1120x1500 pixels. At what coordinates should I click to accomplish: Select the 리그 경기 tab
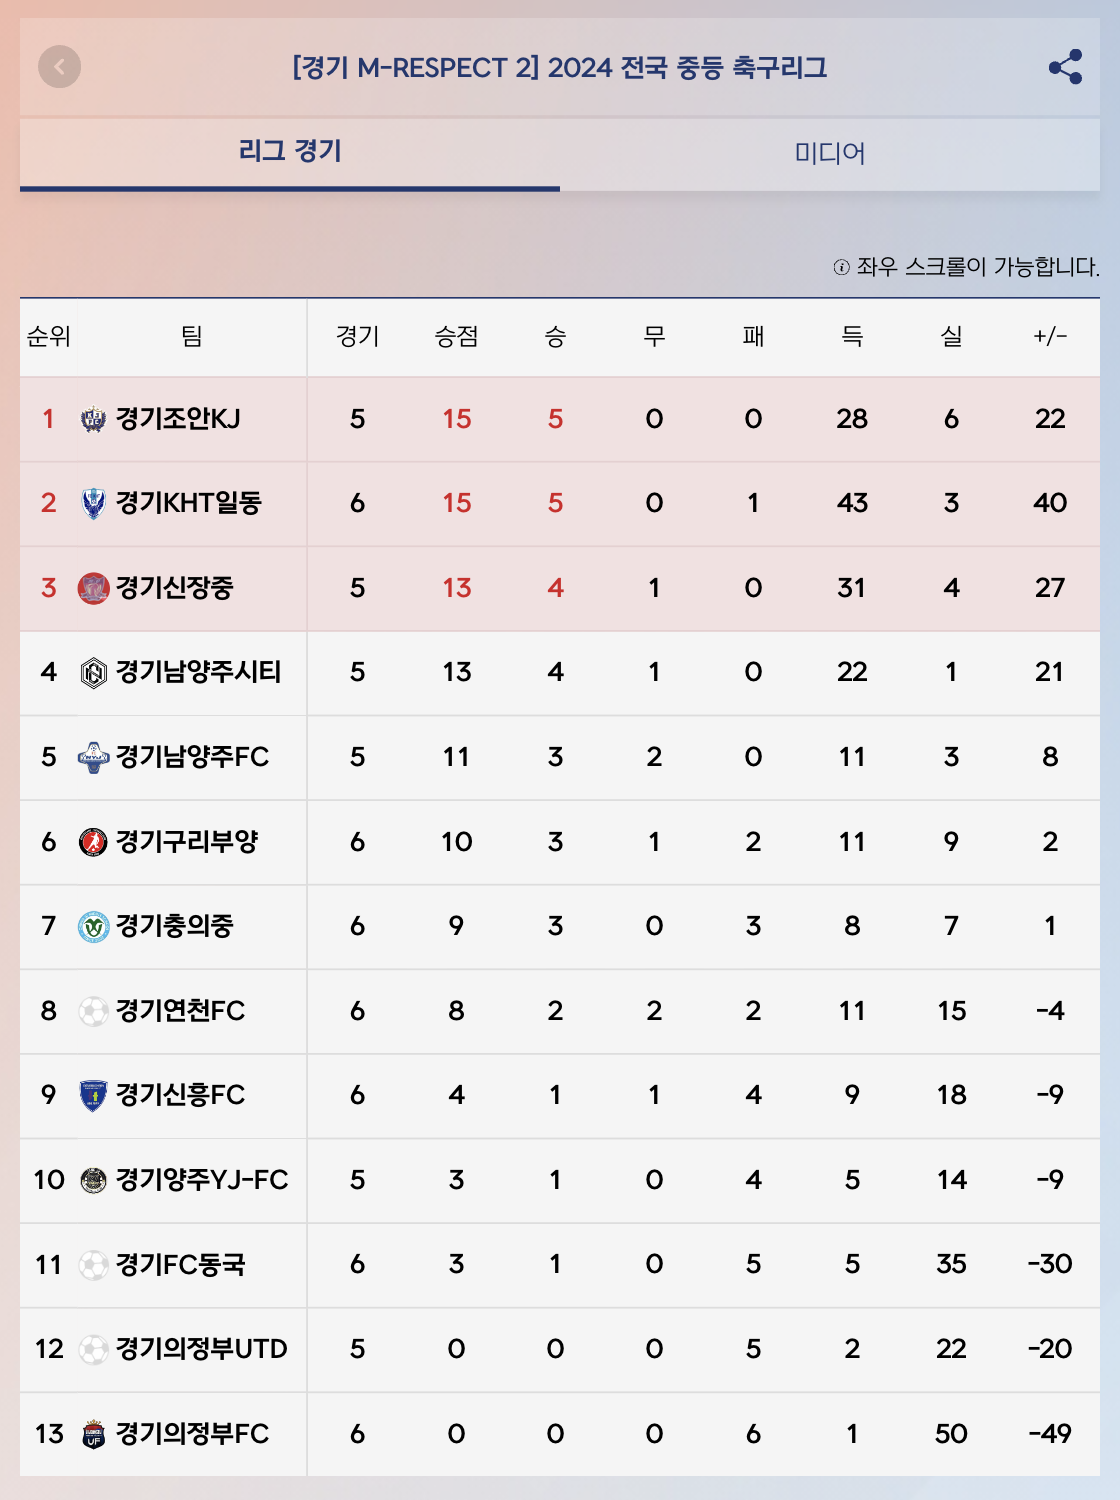(290, 152)
